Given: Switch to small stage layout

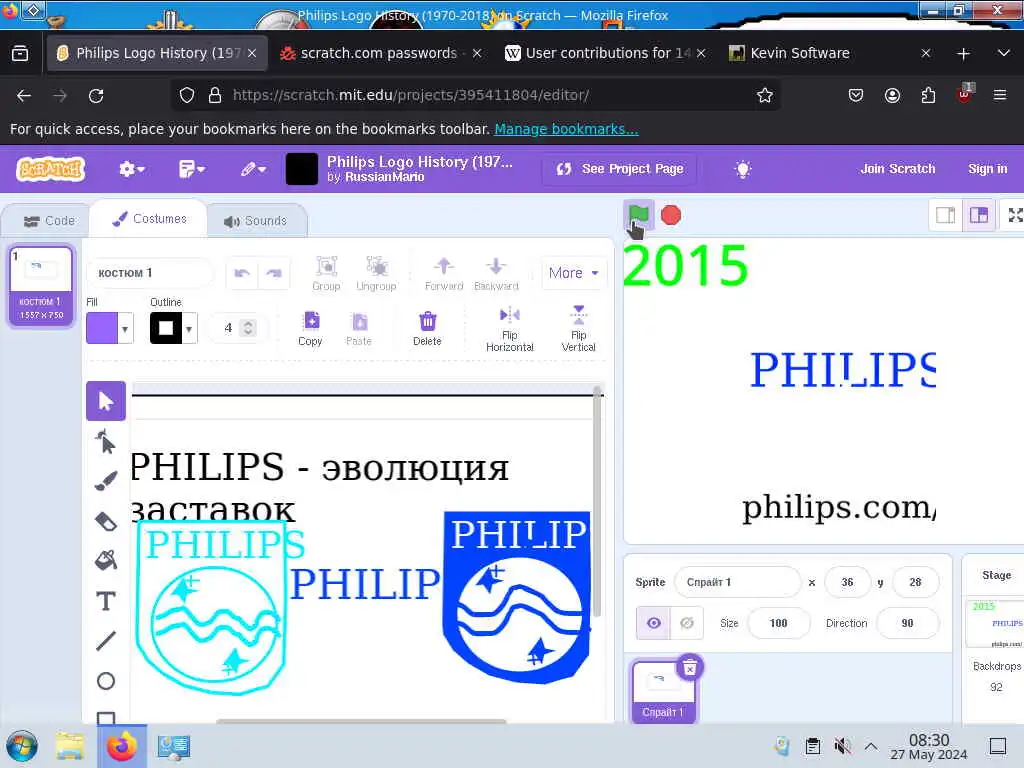Looking at the screenshot, I should tap(946, 215).
